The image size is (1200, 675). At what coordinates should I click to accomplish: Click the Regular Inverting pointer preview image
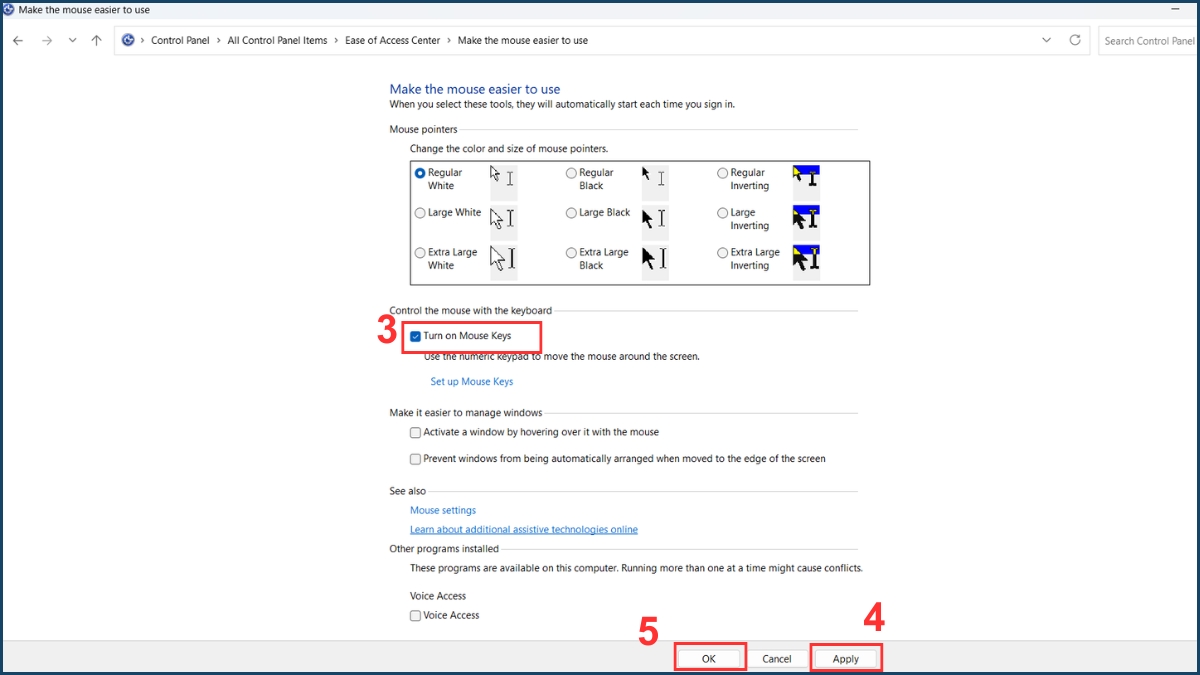[805, 179]
